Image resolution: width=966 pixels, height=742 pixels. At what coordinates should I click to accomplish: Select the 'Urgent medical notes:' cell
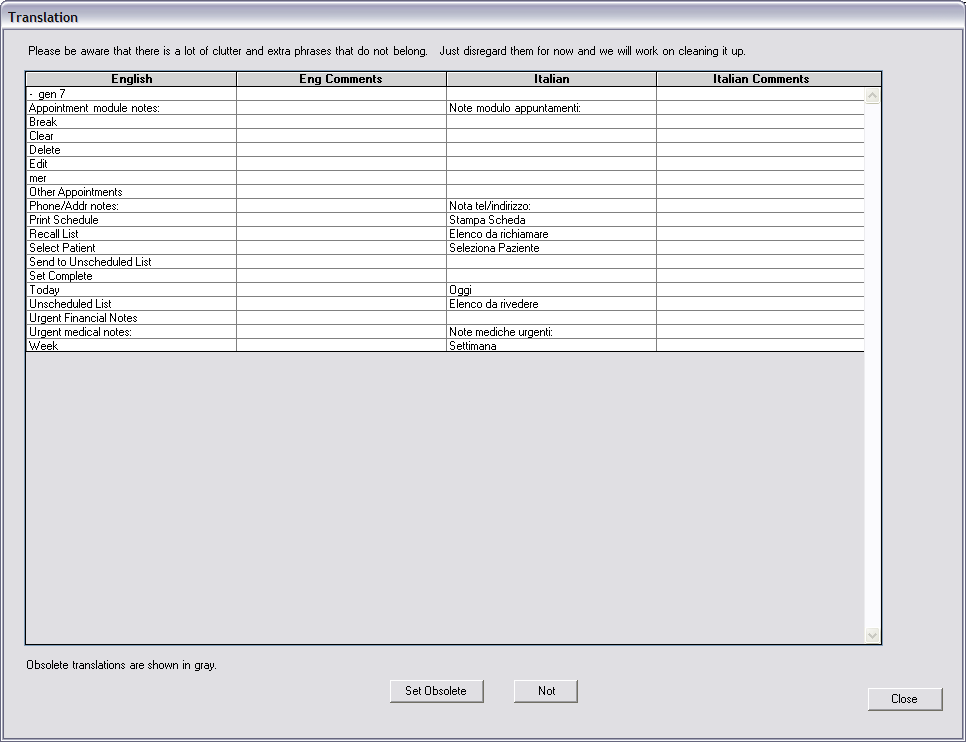tap(131, 332)
